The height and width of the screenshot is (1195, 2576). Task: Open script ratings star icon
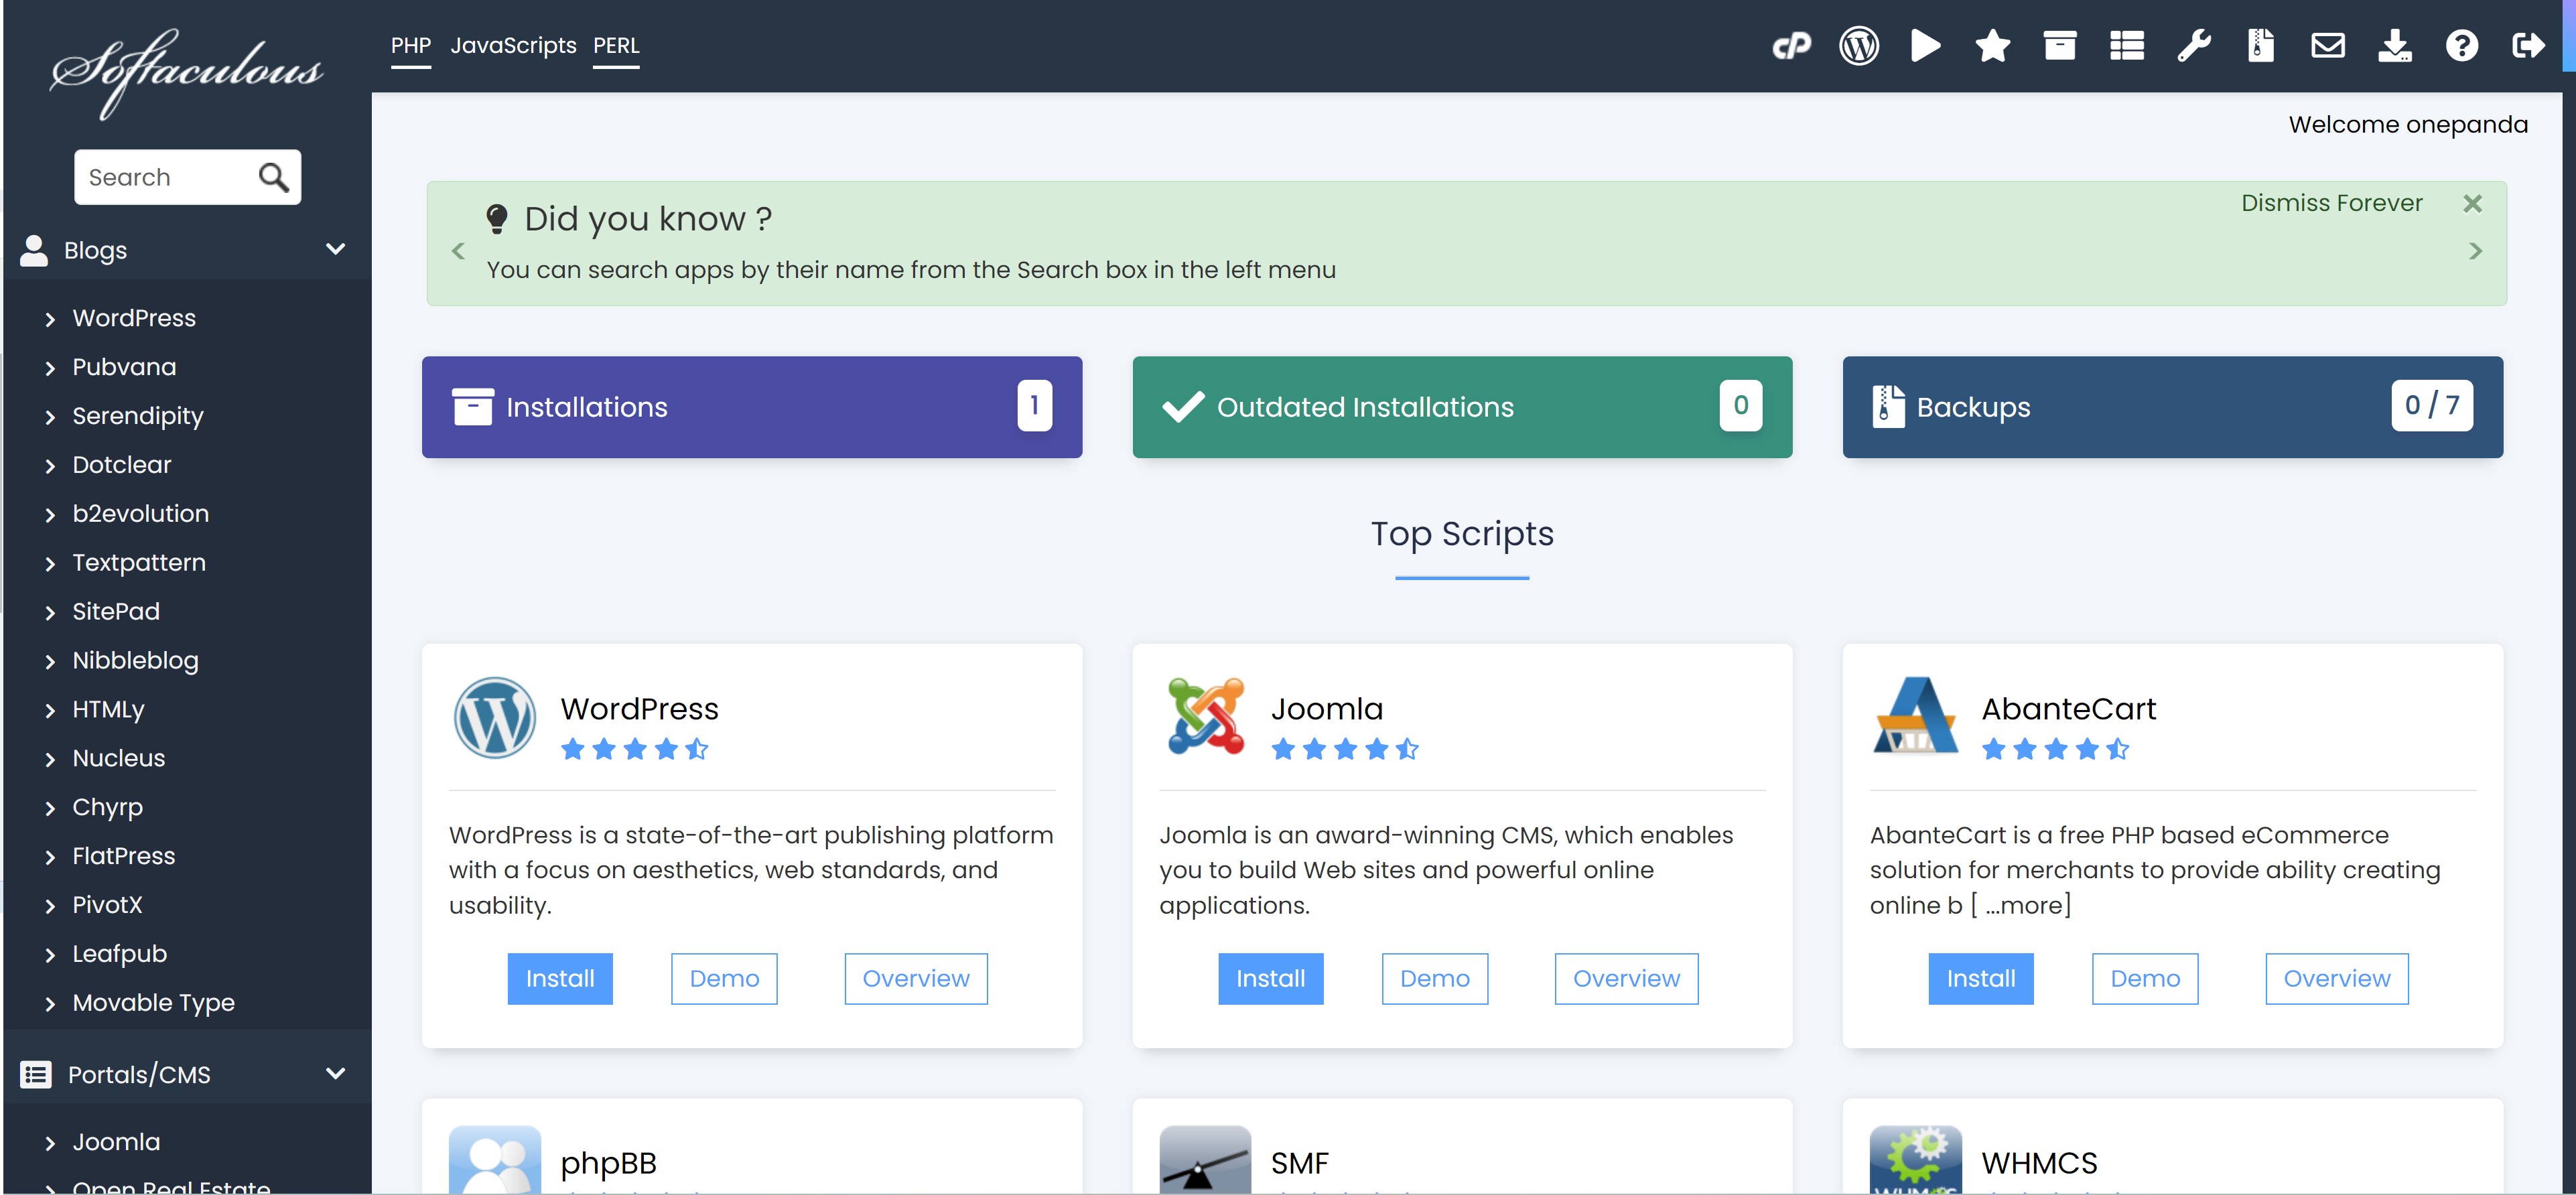tap(1992, 46)
